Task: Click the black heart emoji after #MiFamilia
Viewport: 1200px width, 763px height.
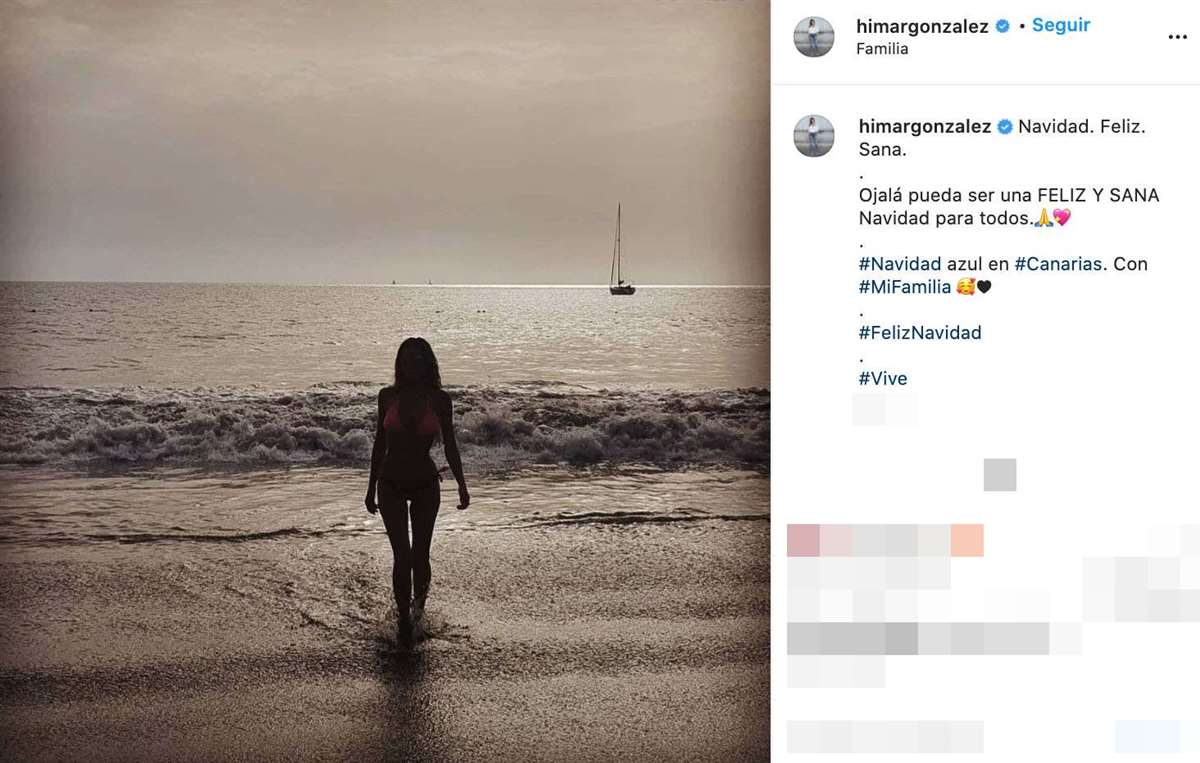Action: (984, 287)
